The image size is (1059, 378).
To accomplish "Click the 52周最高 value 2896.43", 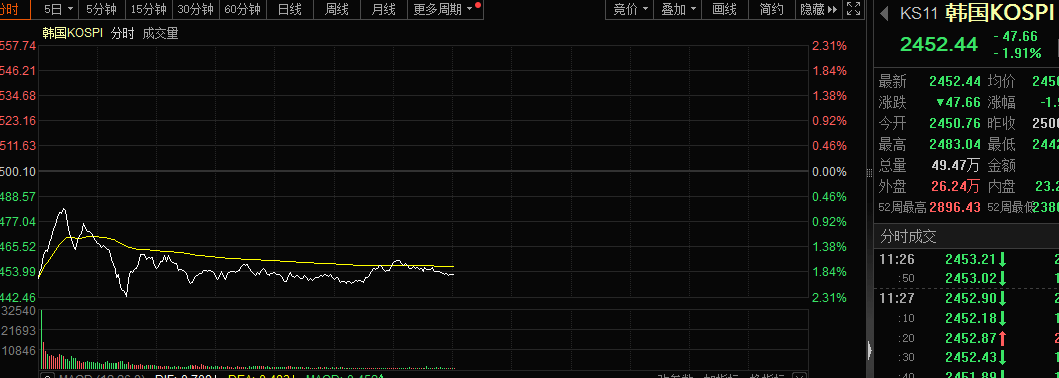I will click(955, 207).
